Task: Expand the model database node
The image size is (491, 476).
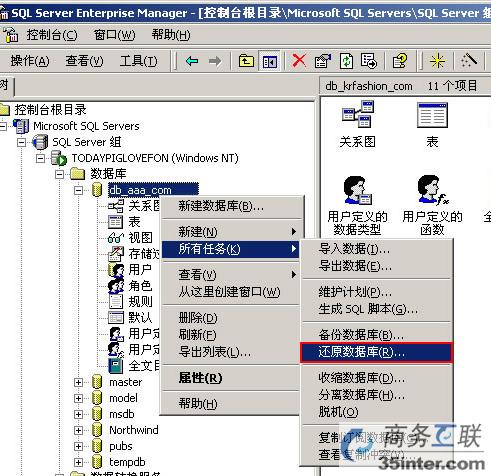Action: pos(78,398)
